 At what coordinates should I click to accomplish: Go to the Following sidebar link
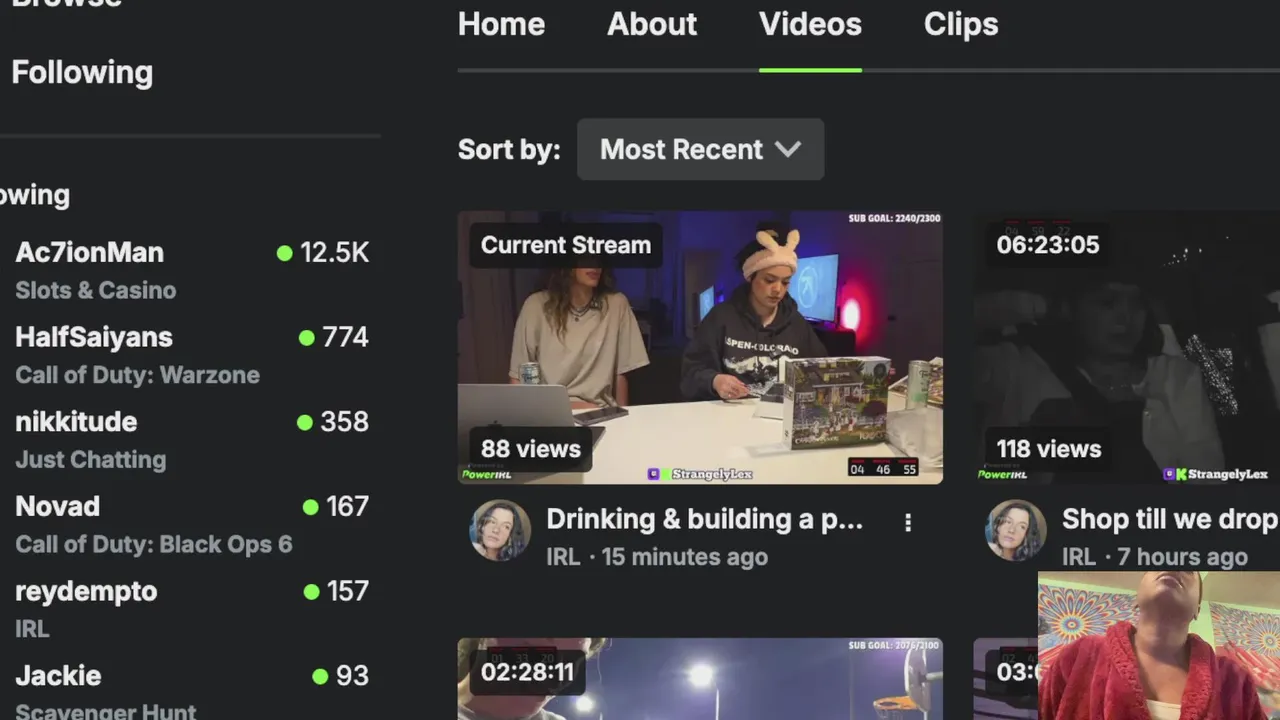coord(82,72)
